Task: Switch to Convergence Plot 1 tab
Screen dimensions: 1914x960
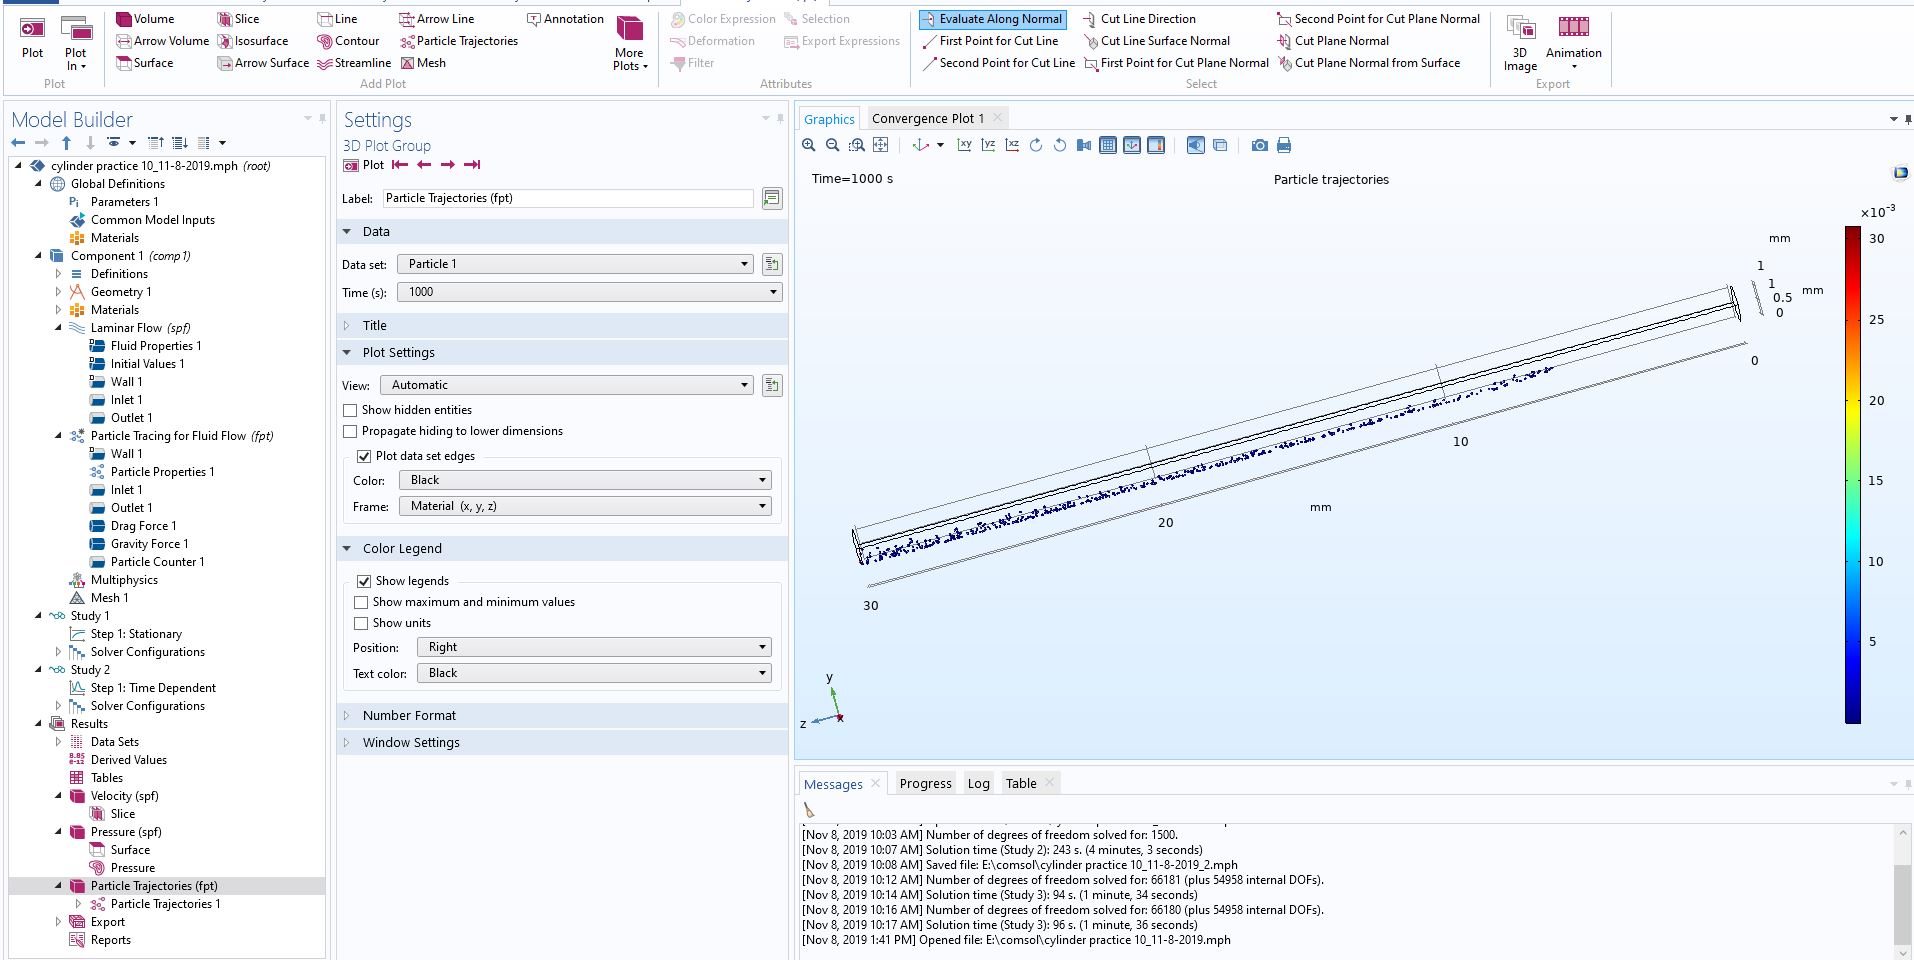Action: pyautogui.click(x=927, y=118)
